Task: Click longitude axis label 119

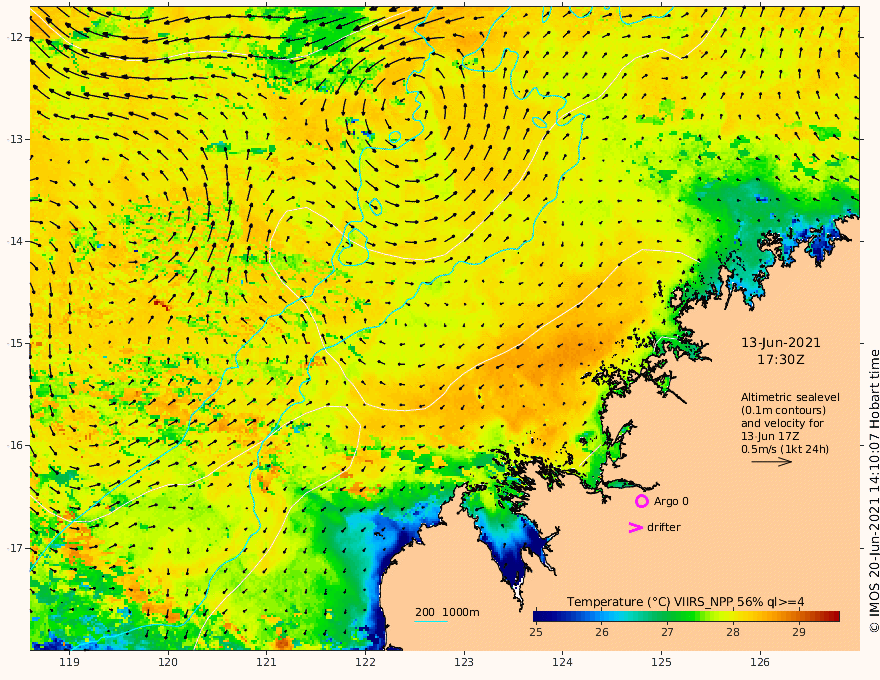Action: coord(70,663)
